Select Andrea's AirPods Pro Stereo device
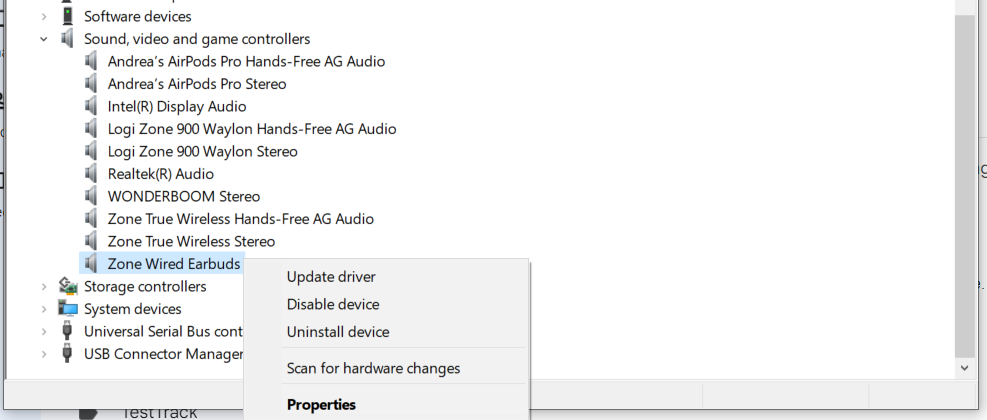Image resolution: width=987 pixels, height=420 pixels. [197, 84]
